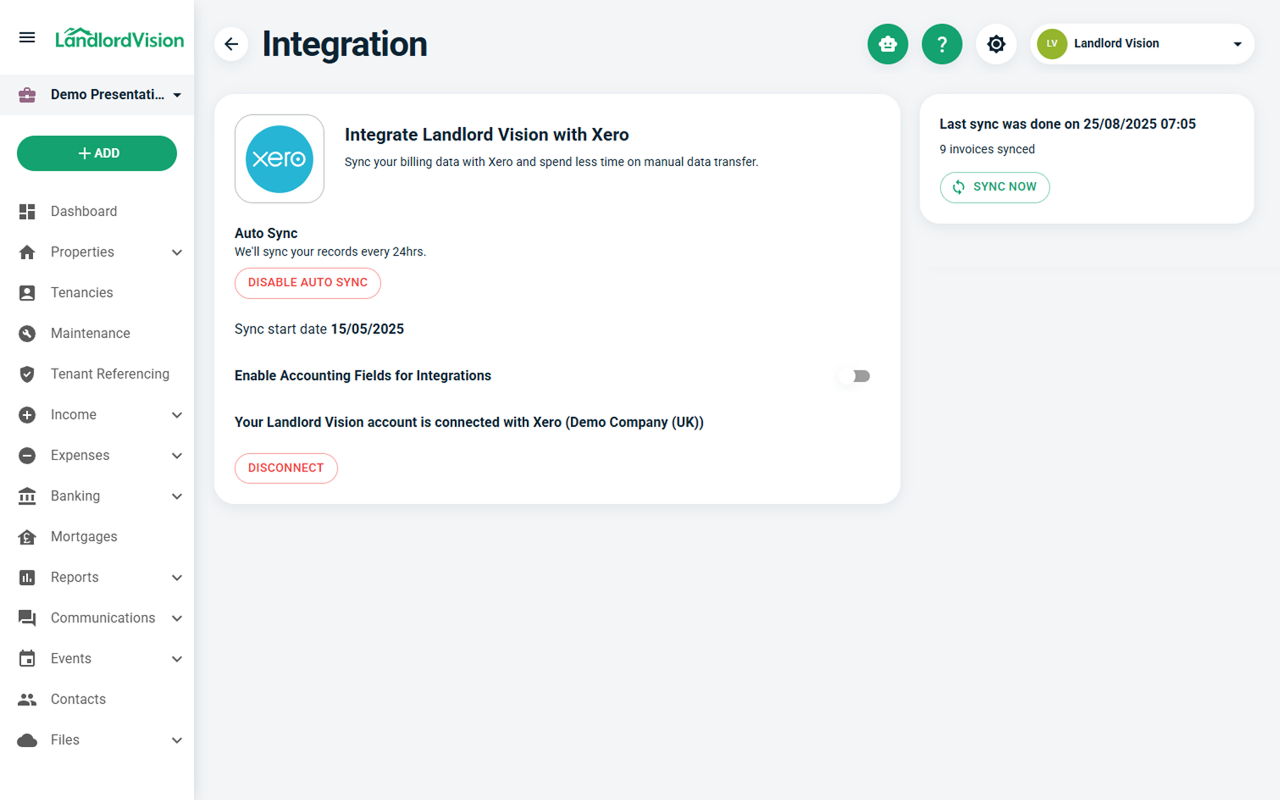Screen dimensions: 1280x800
Task: Click the Reports chart icon
Action: coord(27,577)
